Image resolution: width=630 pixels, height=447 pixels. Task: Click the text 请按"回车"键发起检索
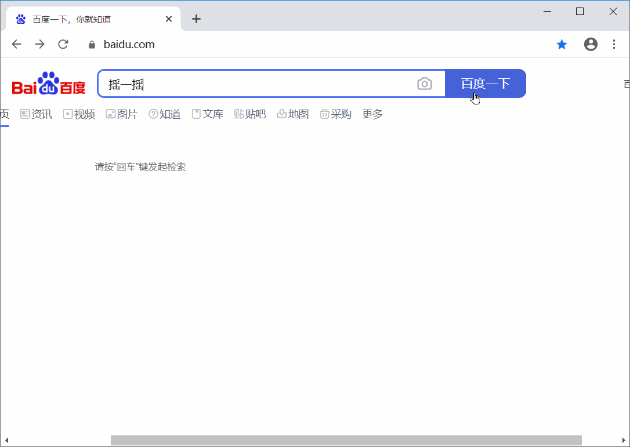click(140, 167)
